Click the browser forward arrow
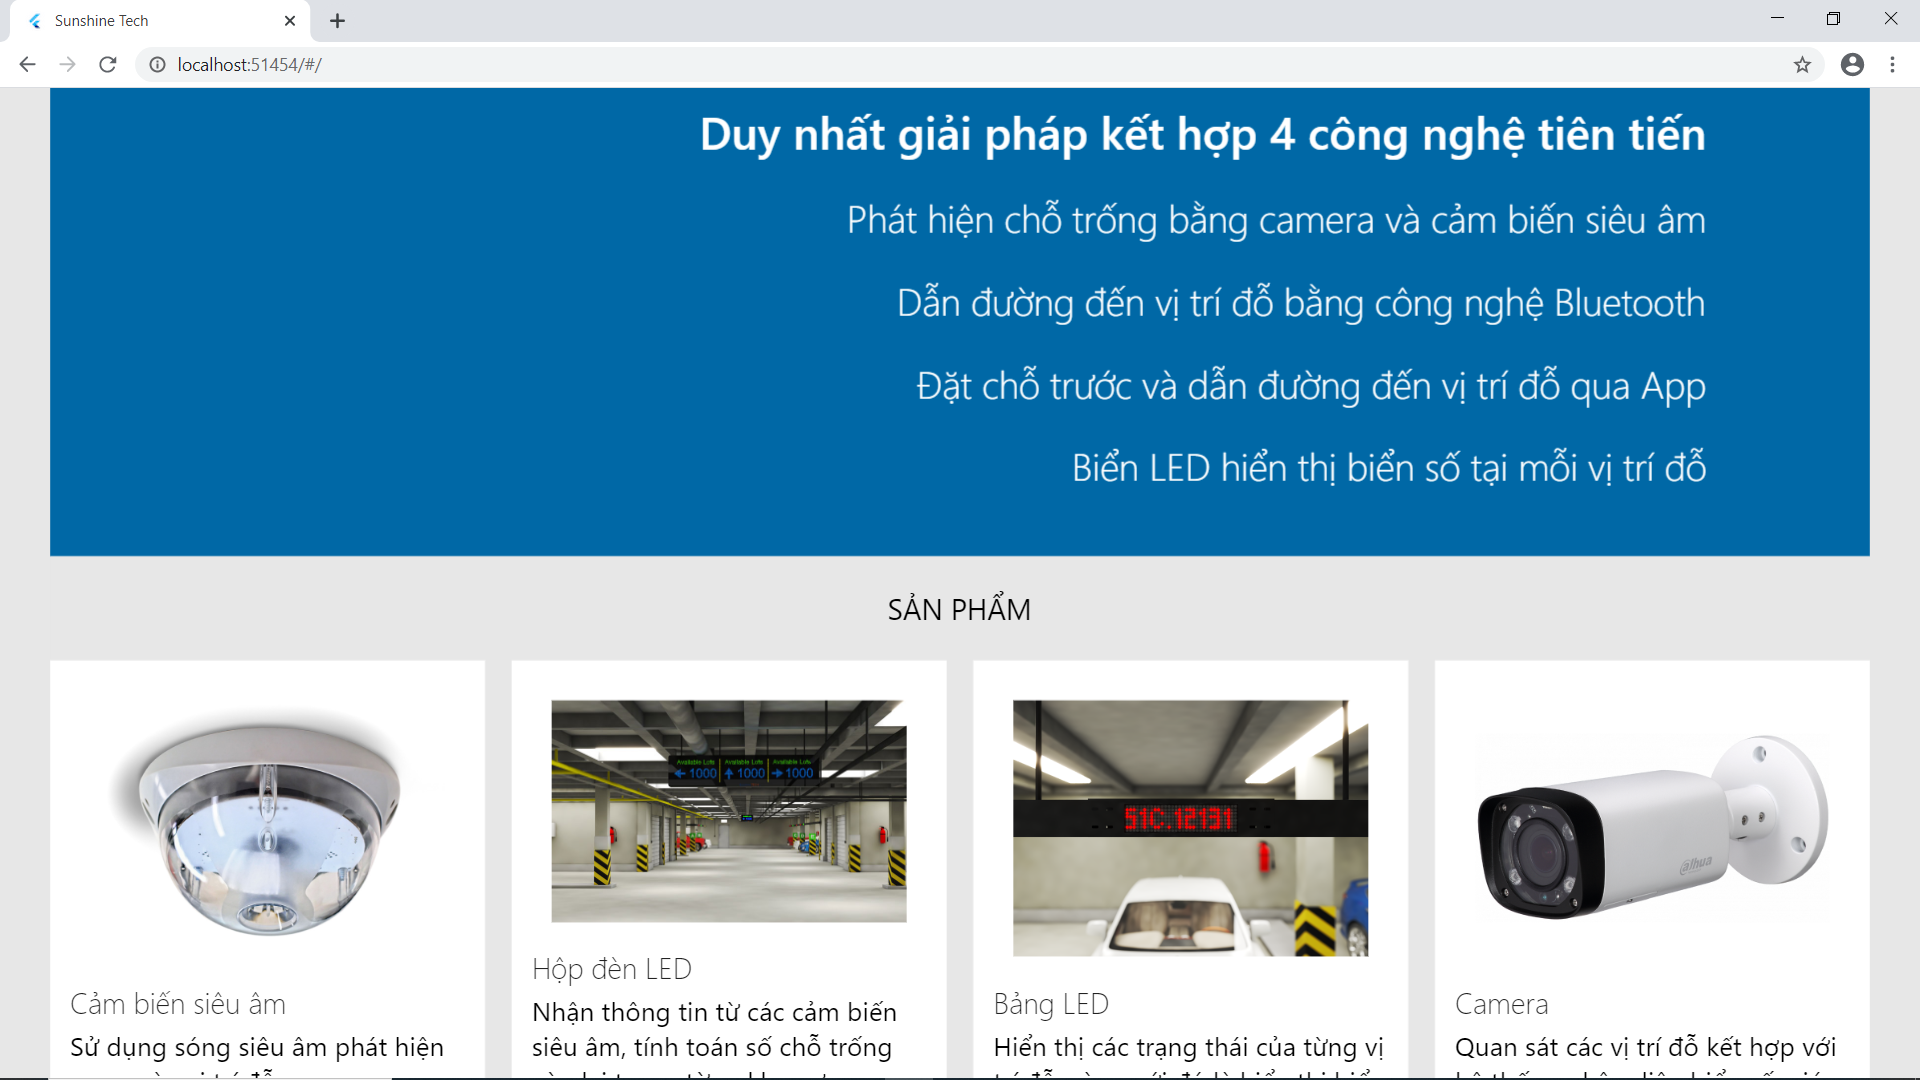 coord(67,65)
